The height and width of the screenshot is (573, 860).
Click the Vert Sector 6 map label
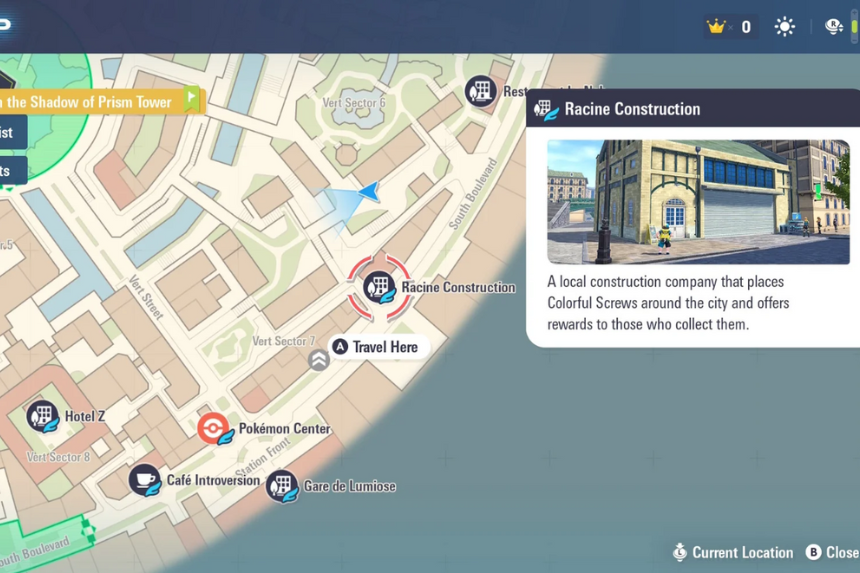(x=353, y=103)
